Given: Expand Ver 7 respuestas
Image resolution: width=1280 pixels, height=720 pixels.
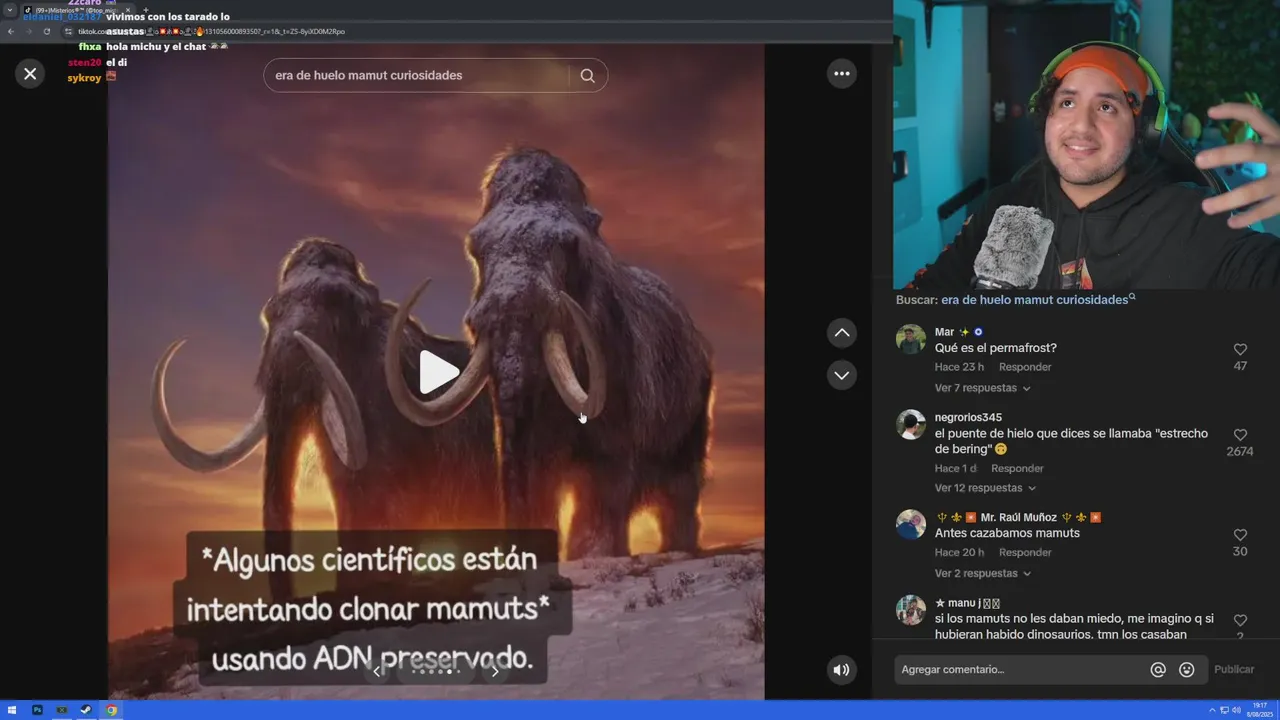Looking at the screenshot, I should (982, 388).
